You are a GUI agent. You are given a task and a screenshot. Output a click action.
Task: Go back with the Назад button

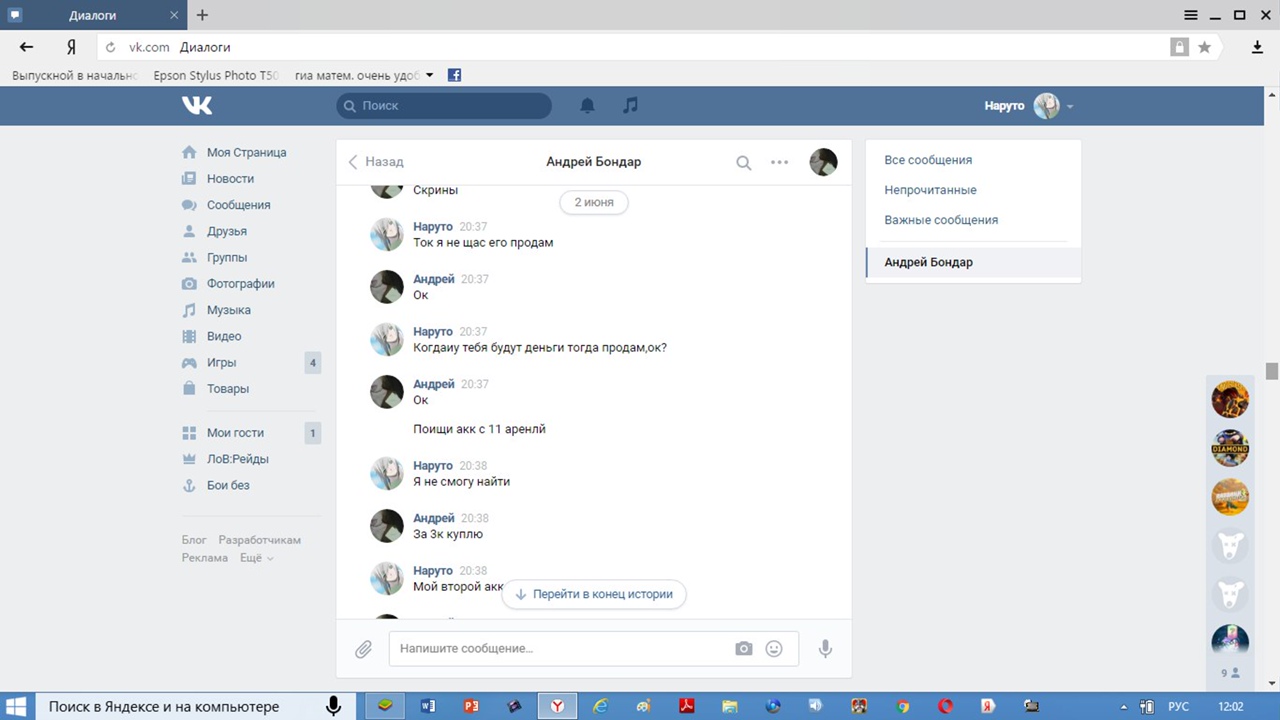pyautogui.click(x=376, y=162)
